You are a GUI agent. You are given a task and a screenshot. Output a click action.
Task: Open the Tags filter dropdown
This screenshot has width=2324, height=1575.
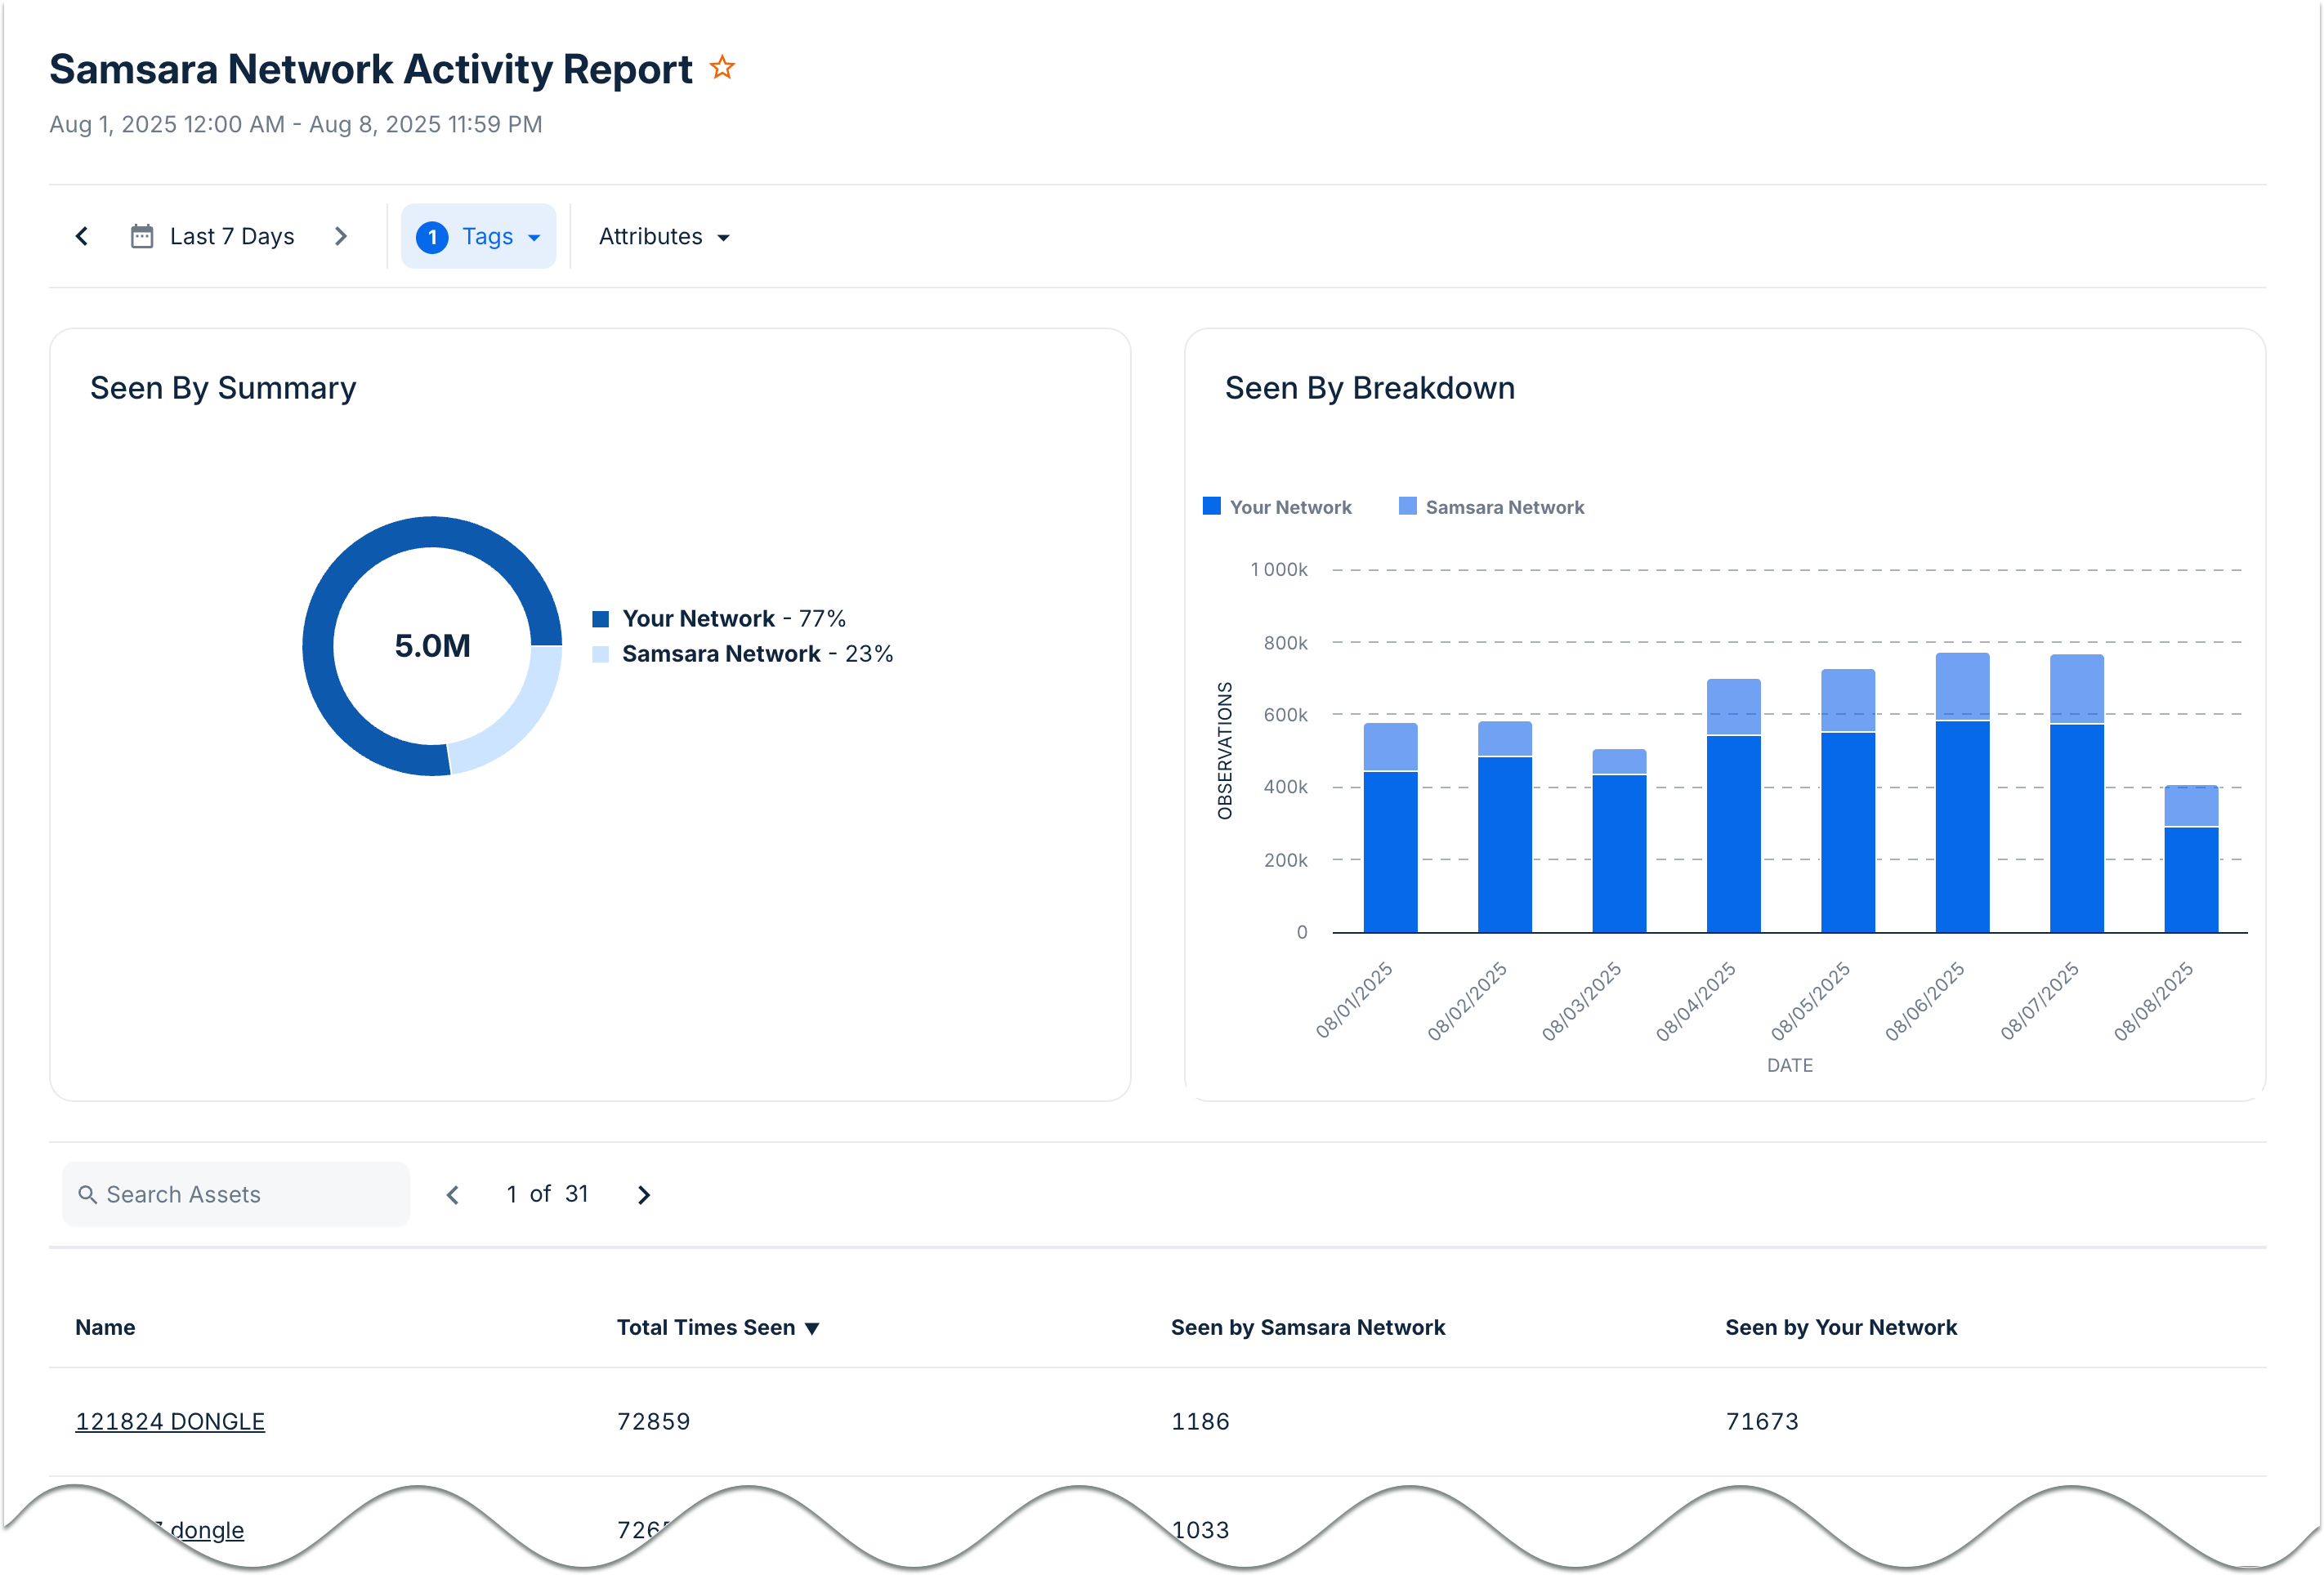coord(479,236)
